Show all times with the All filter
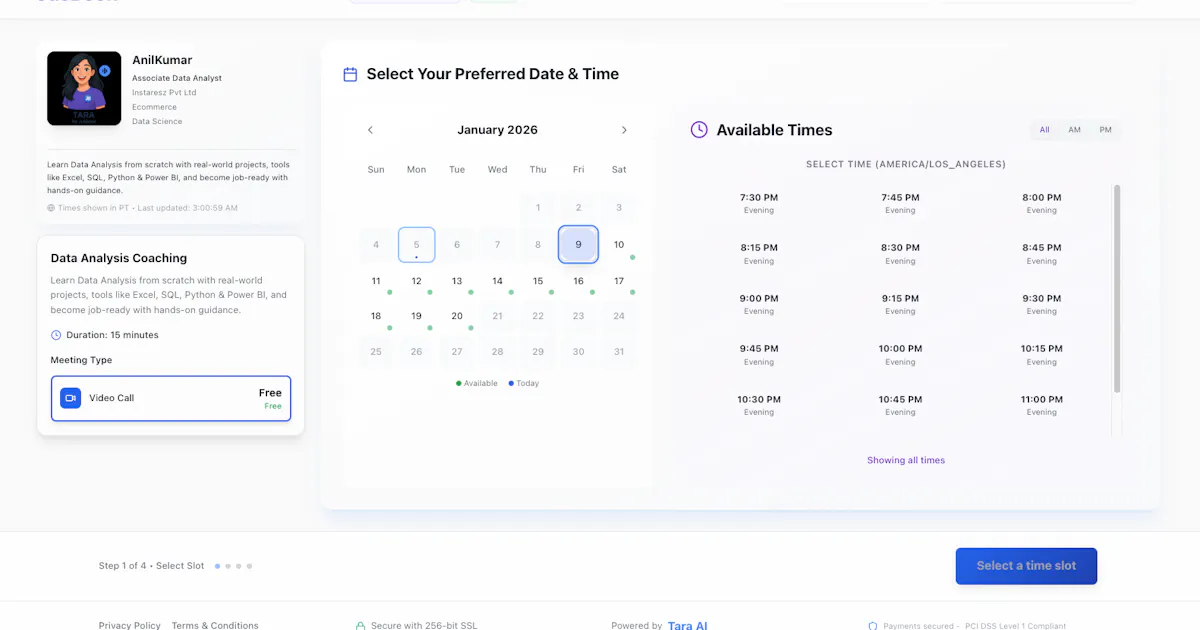 1044,130
